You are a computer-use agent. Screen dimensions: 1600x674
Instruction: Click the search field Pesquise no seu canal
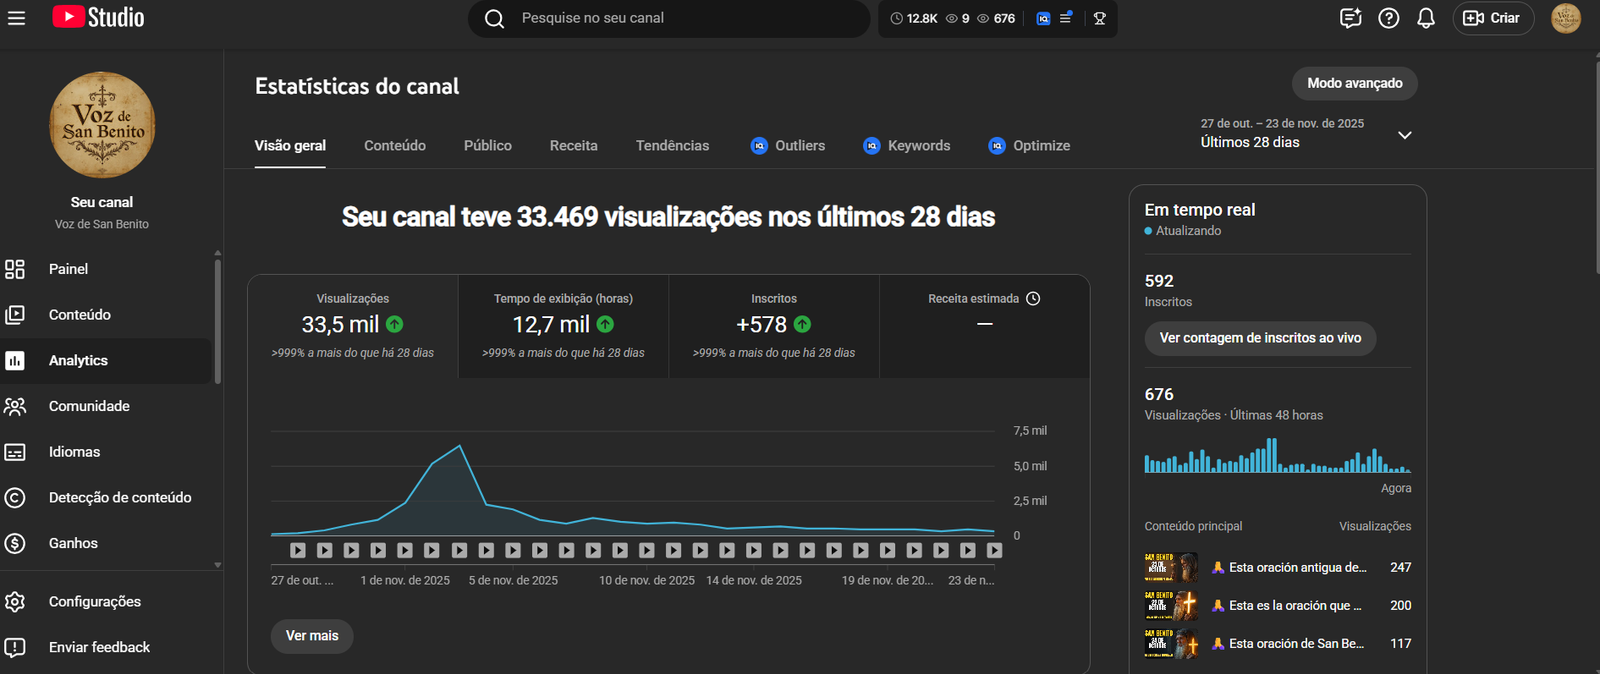click(680, 18)
